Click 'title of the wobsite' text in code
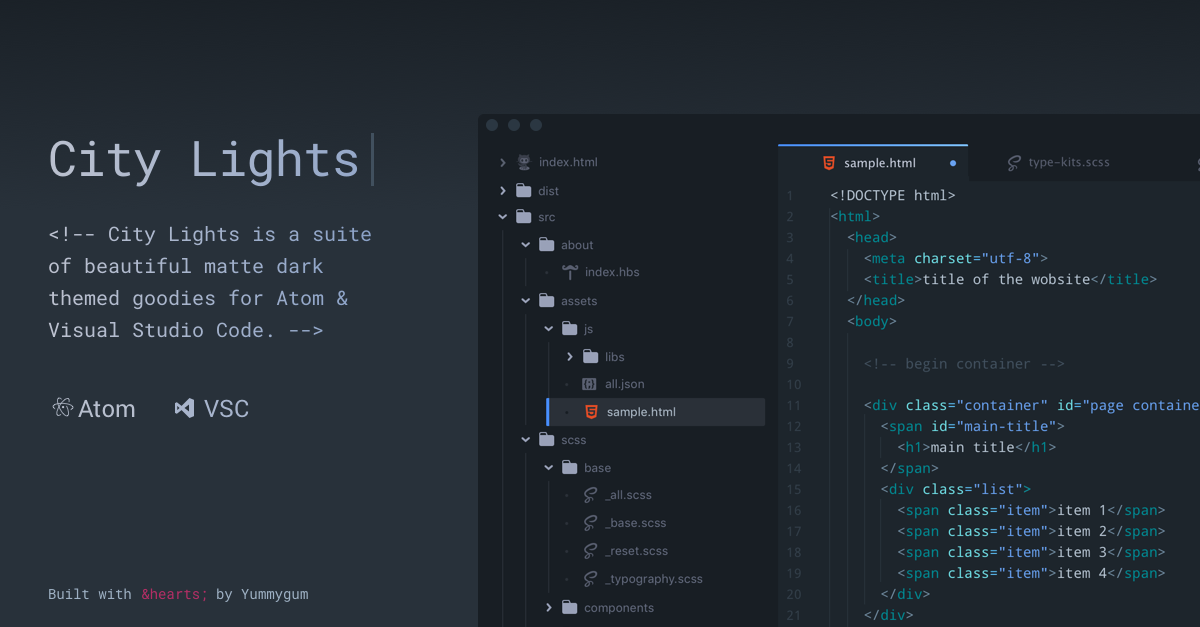This screenshot has height=627, width=1200. (1006, 279)
